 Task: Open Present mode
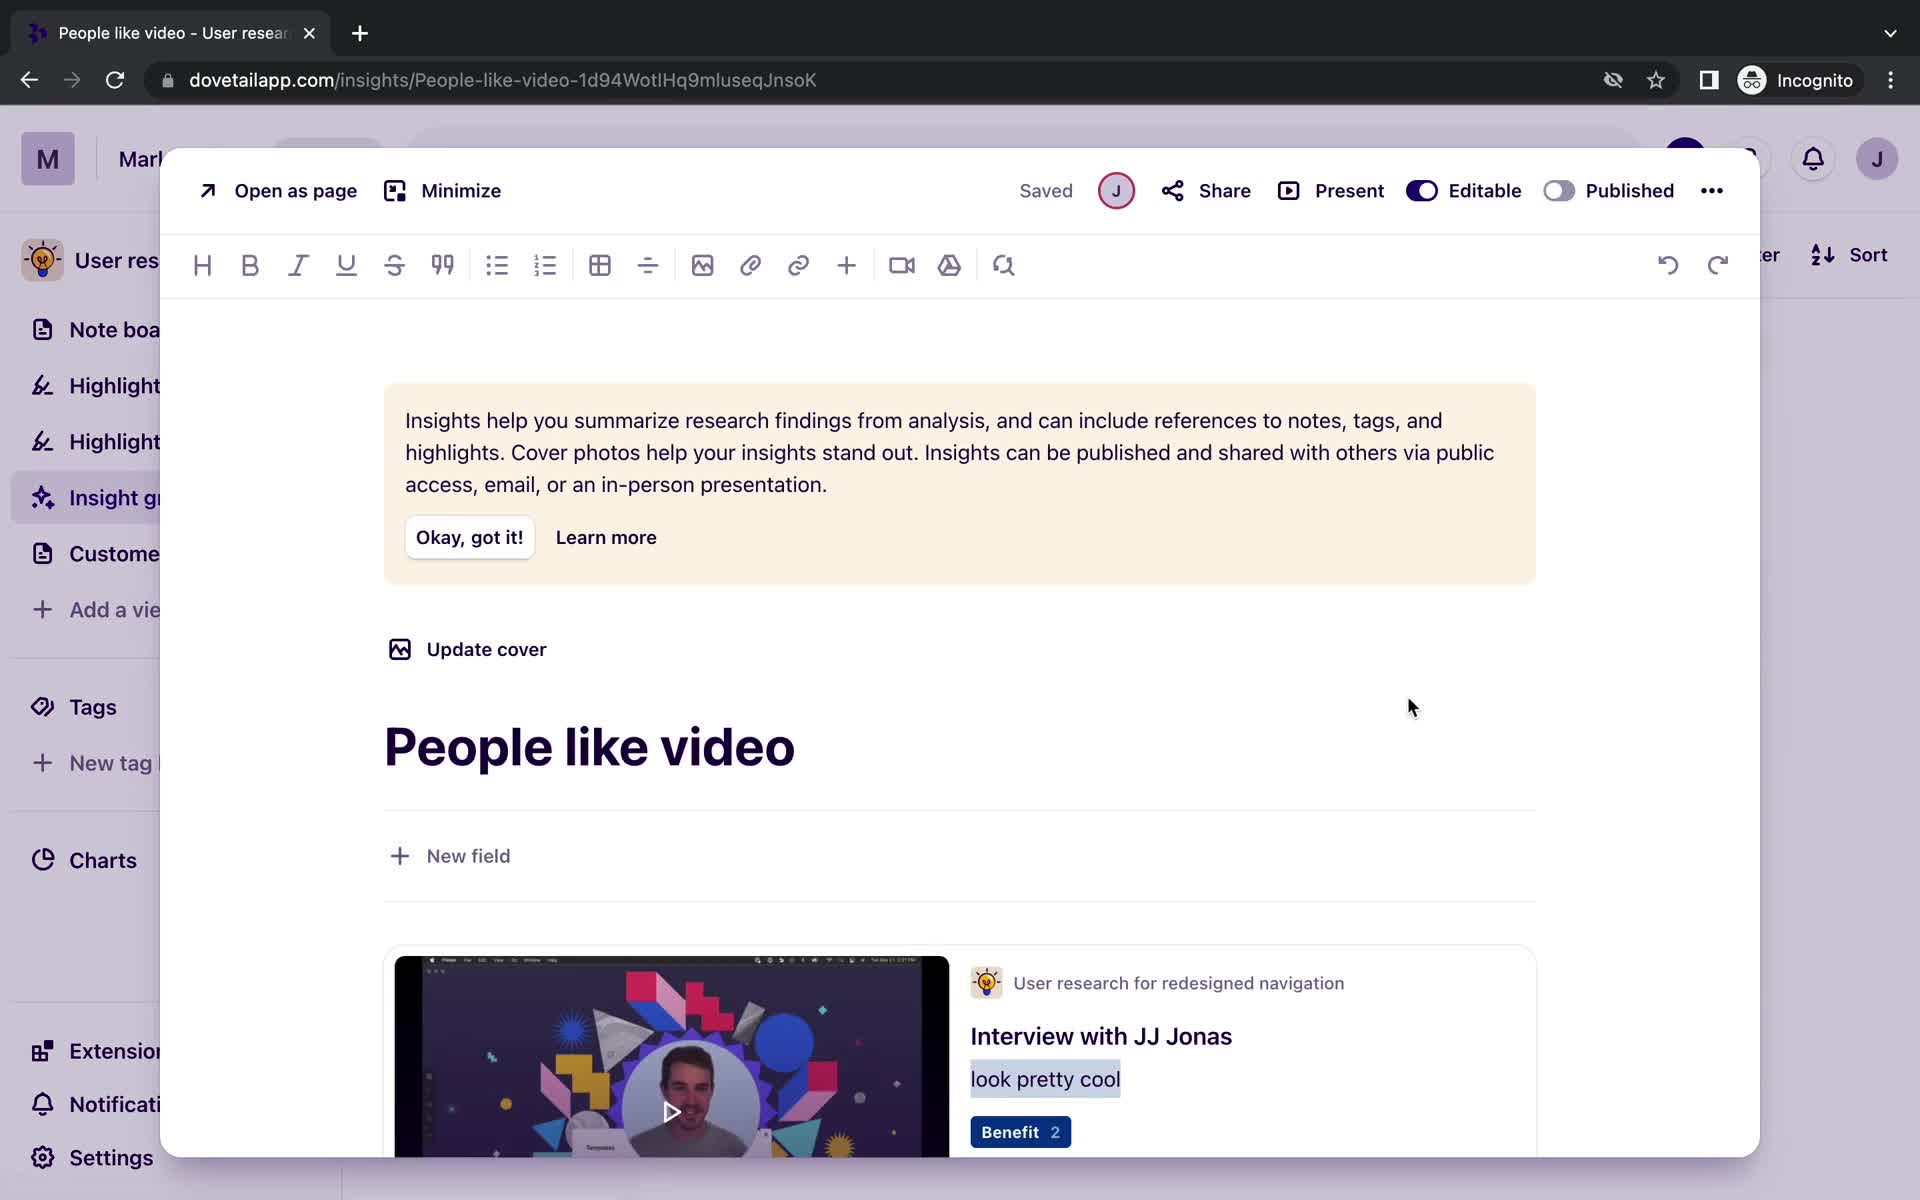1330,191
